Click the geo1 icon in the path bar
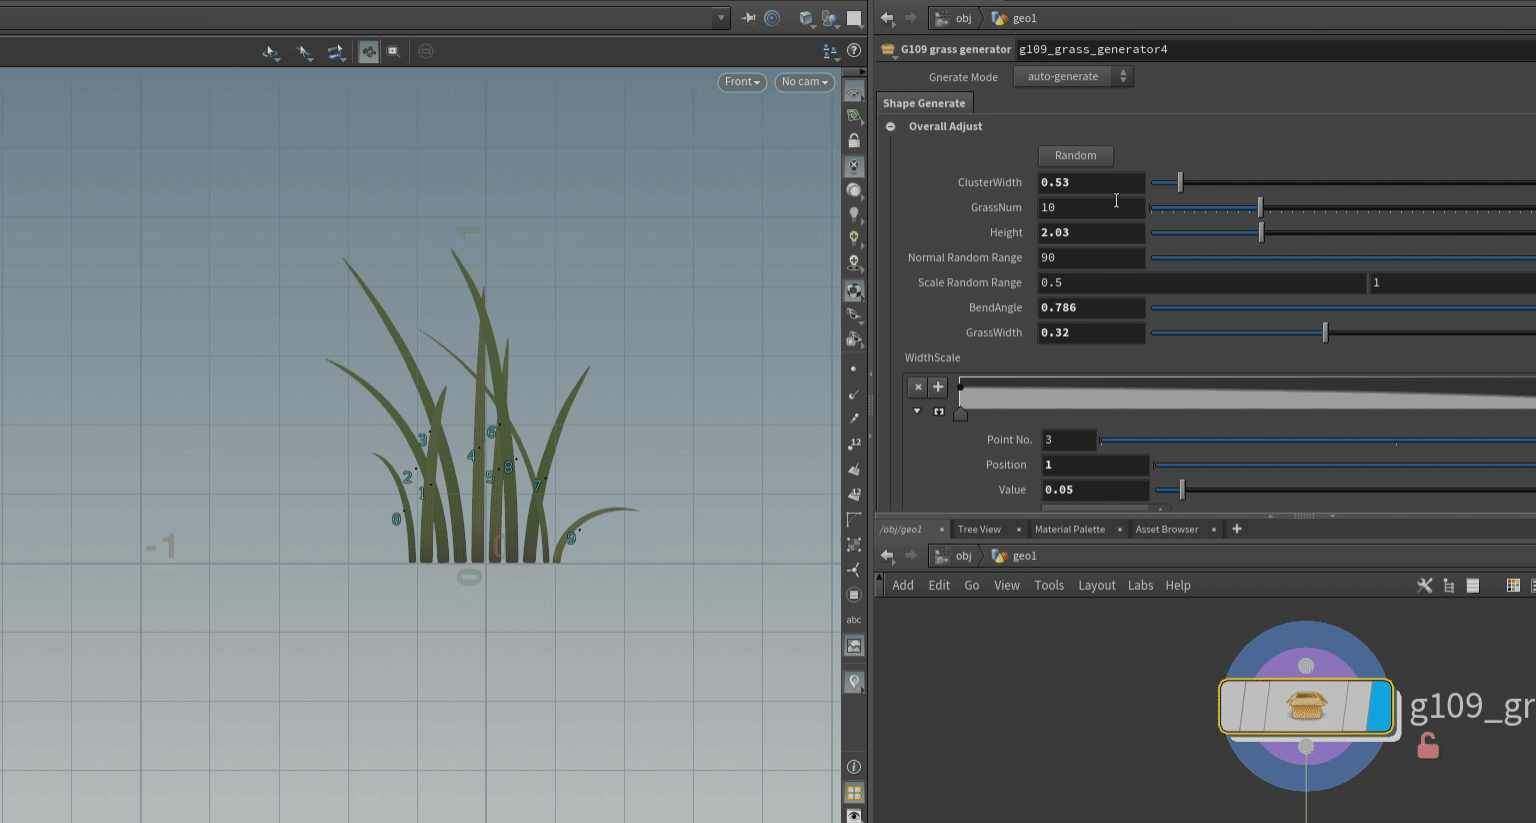 pos(999,18)
